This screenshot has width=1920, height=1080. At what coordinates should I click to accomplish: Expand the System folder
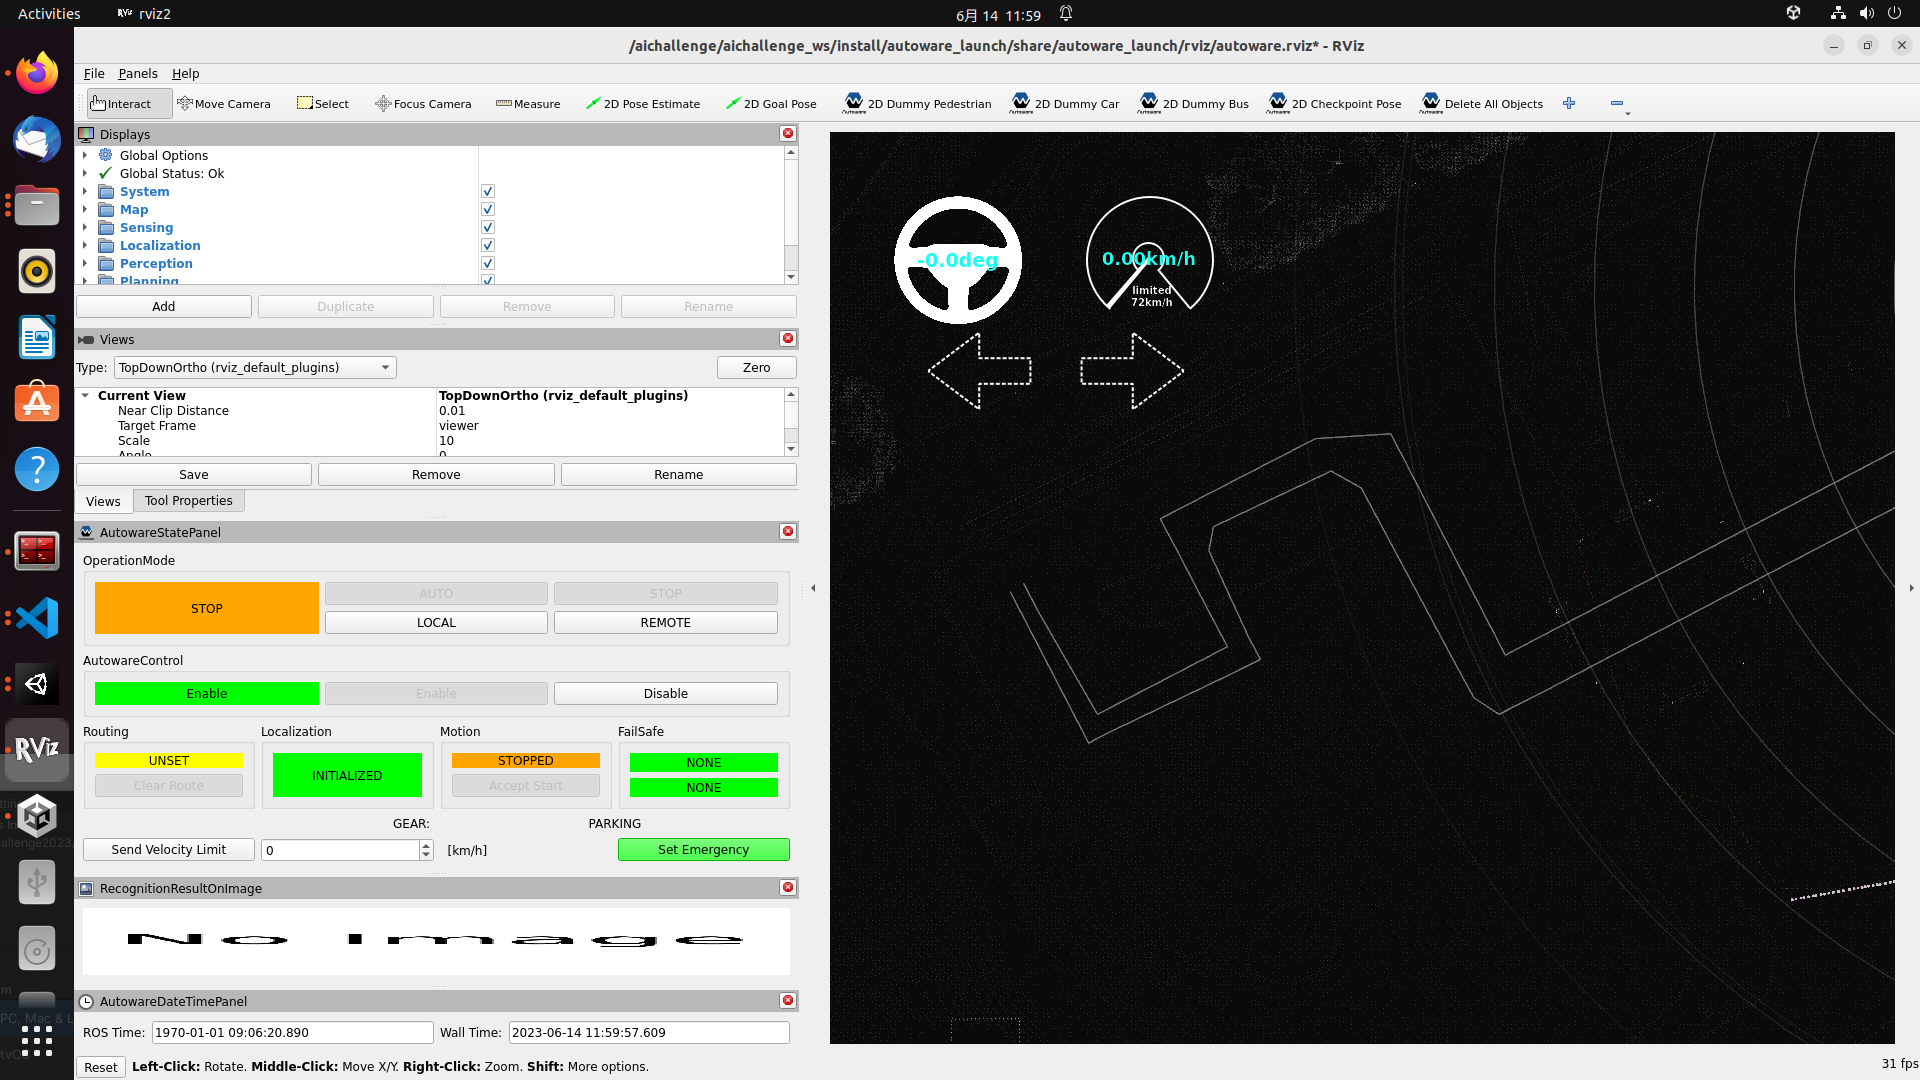coord(85,192)
